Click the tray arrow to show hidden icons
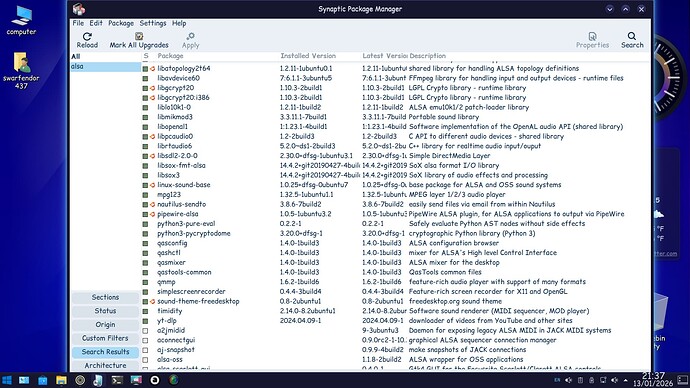 point(625,381)
